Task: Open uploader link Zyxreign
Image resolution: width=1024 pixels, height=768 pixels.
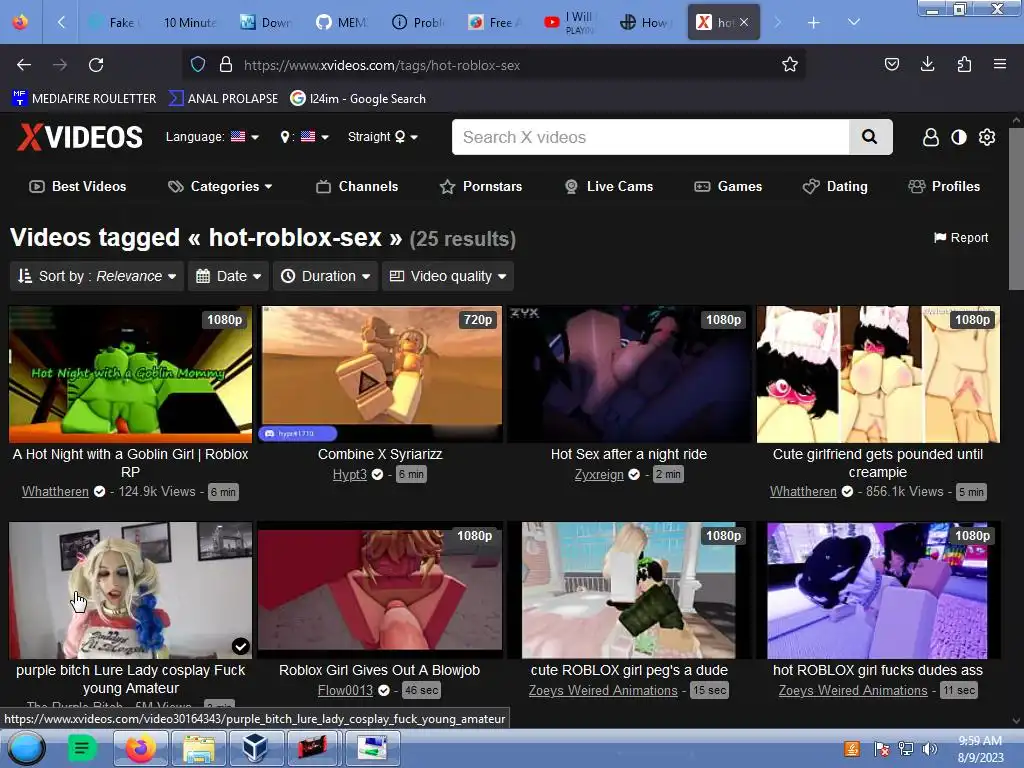Action: [x=599, y=475]
